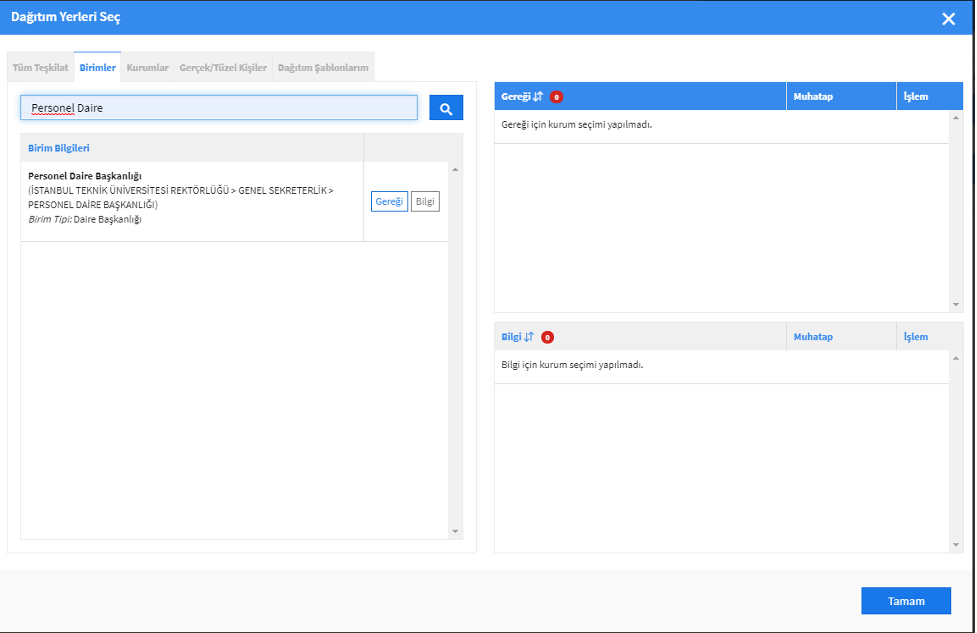
Task: Click the Gereği panel scrollbar down arrow
Action: pyautogui.click(x=956, y=305)
